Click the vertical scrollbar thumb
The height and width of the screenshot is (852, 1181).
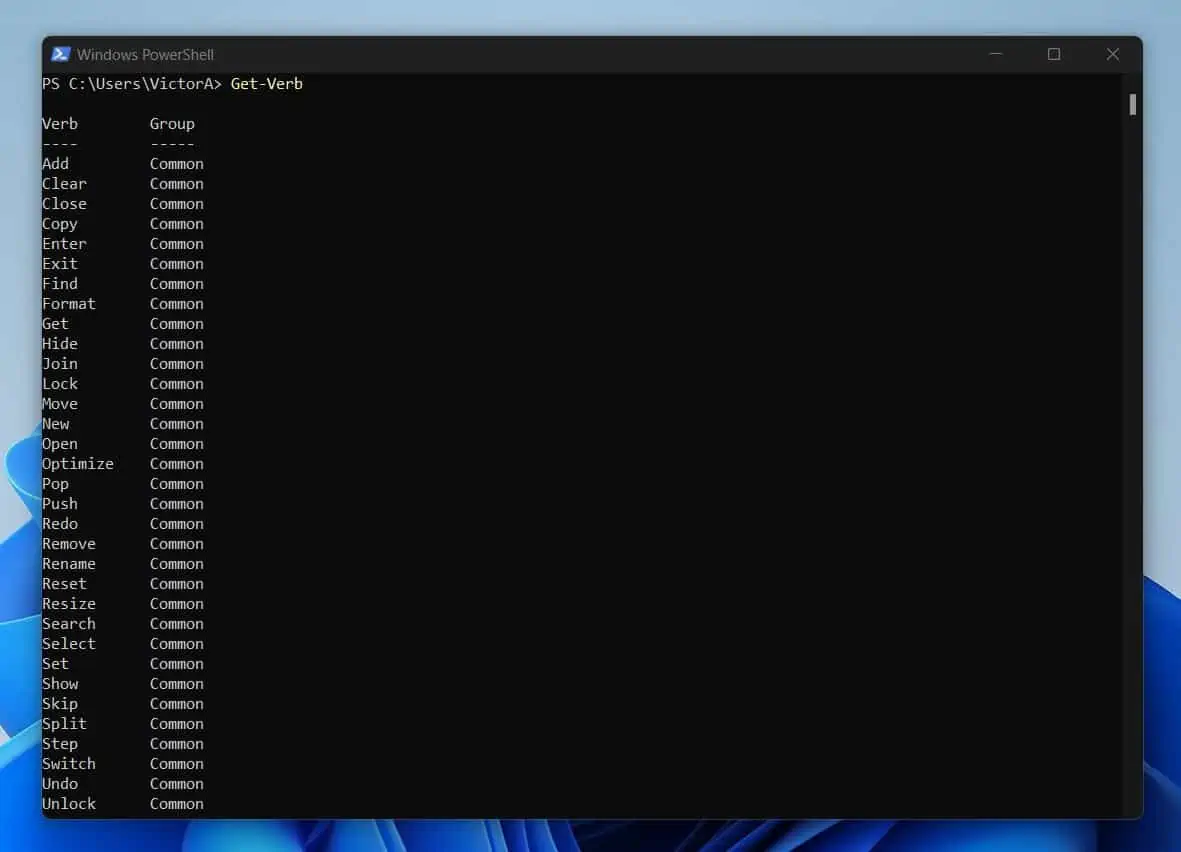click(x=1133, y=104)
